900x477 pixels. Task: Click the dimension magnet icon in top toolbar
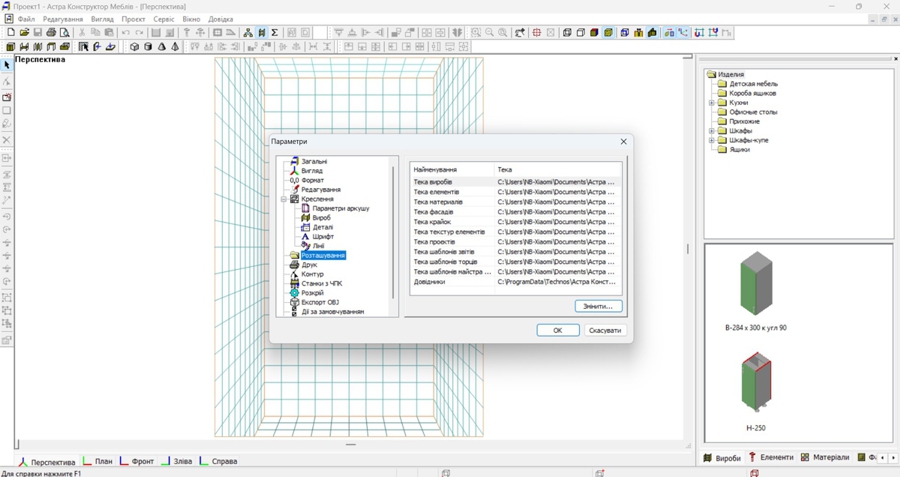pos(699,33)
